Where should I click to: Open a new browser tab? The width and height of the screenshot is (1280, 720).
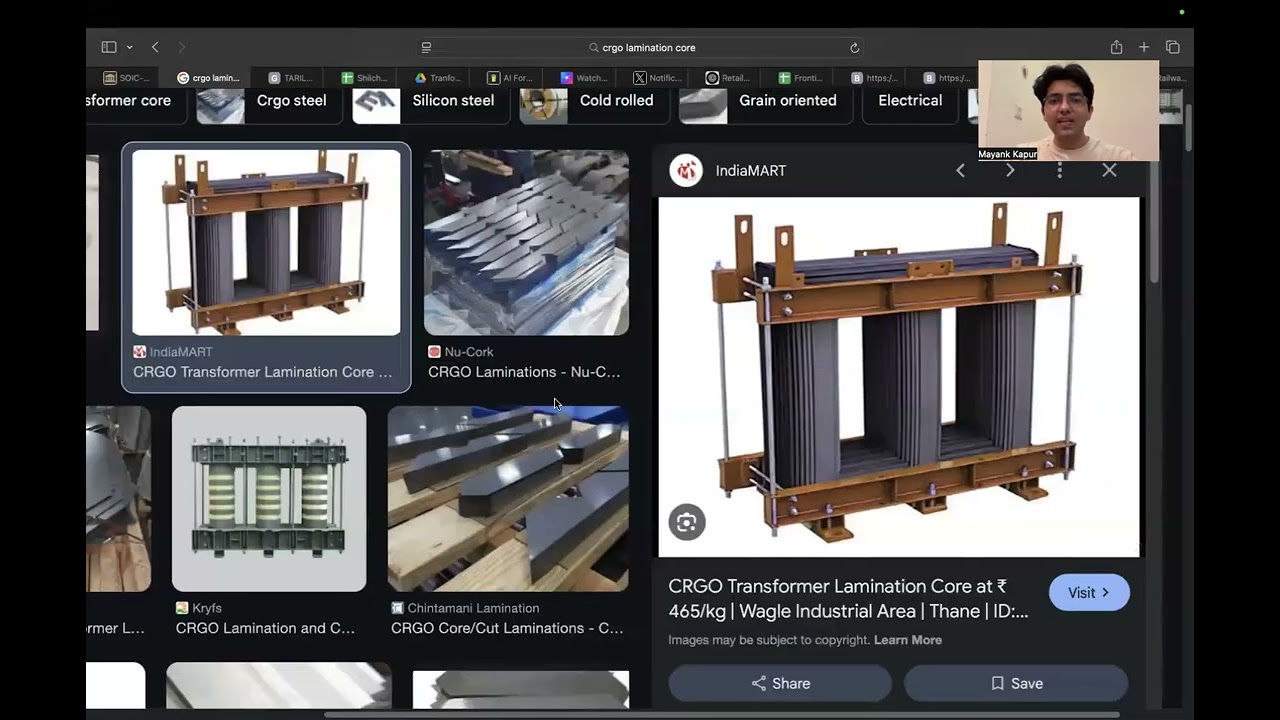[1144, 47]
